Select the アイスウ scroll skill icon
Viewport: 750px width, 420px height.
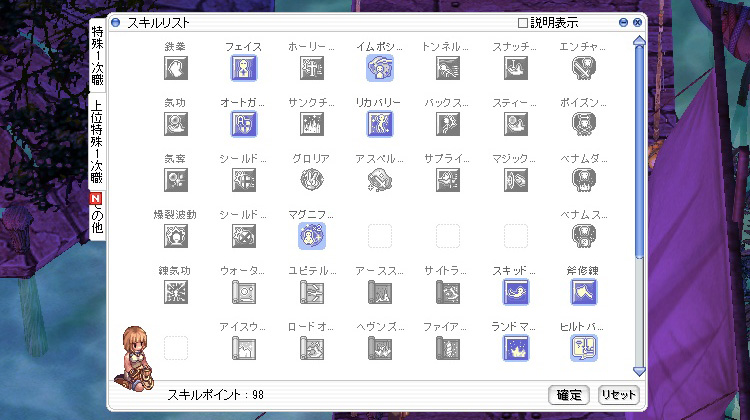[x=243, y=348]
